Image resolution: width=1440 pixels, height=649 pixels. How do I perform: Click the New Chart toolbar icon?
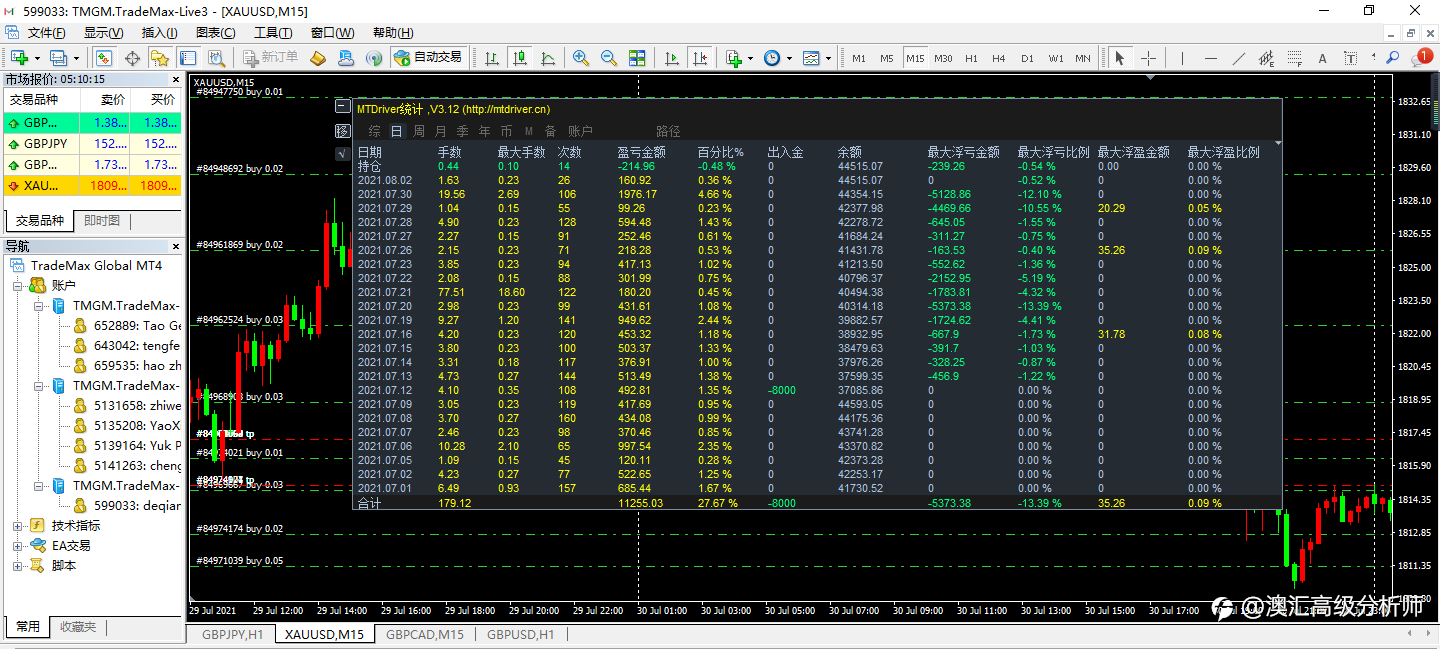[x=20, y=58]
